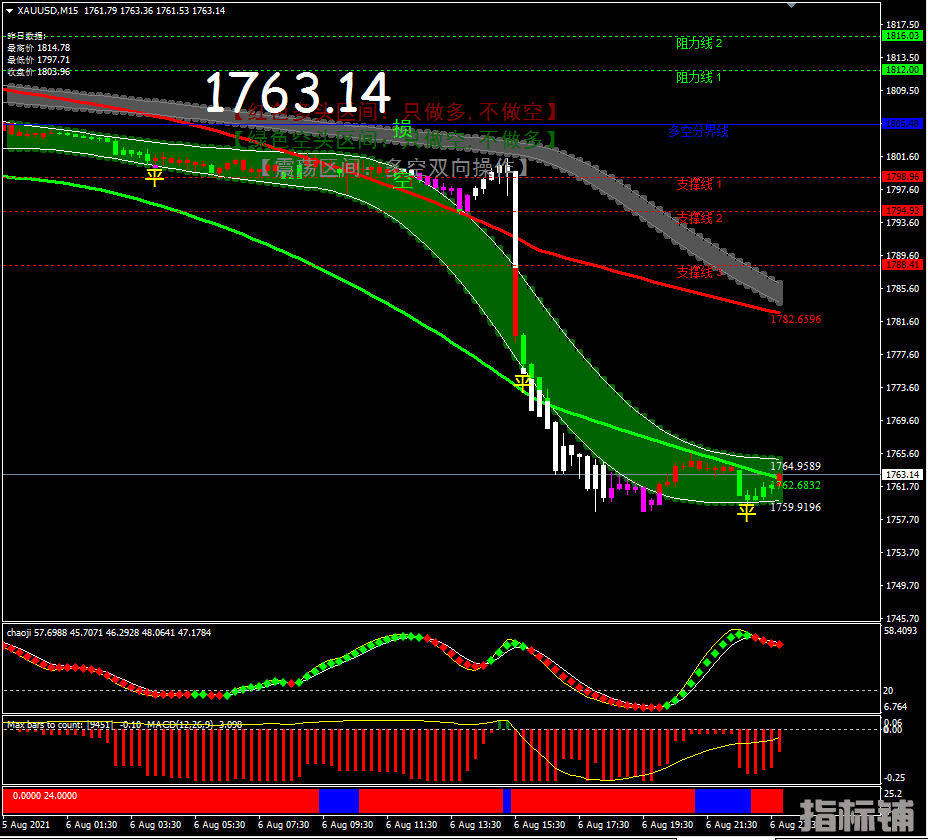Click the 5 Aug 2021 date label
928x840 pixels.
click(x=26, y=825)
